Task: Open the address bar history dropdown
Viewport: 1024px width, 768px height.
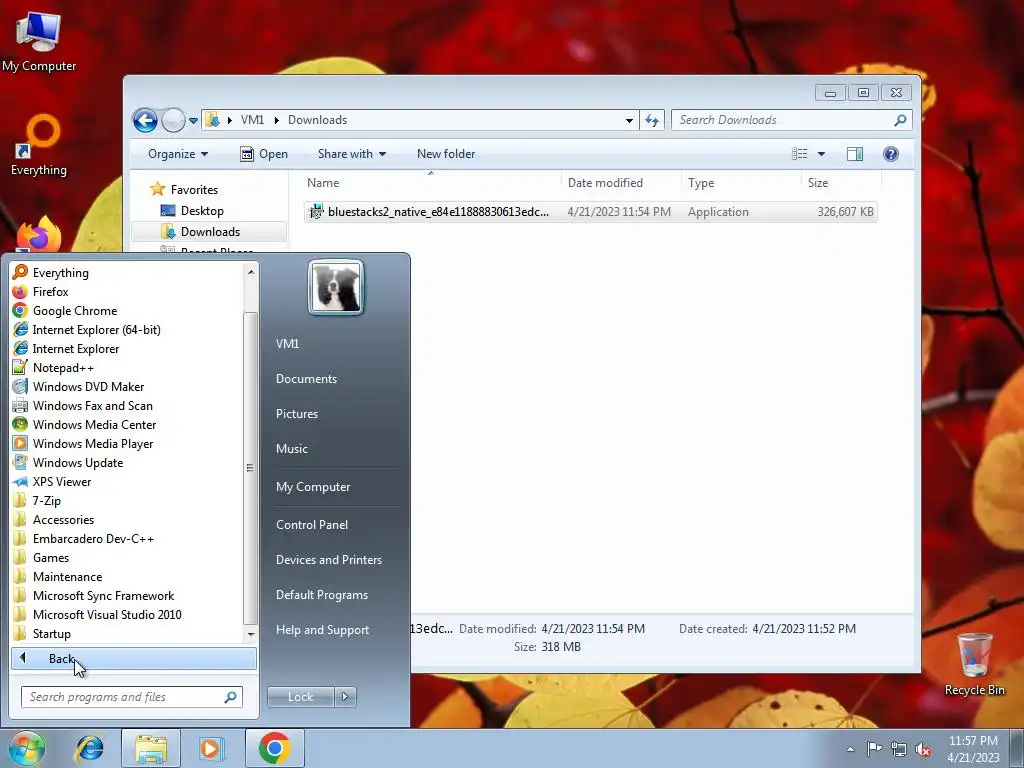Action: 629,120
